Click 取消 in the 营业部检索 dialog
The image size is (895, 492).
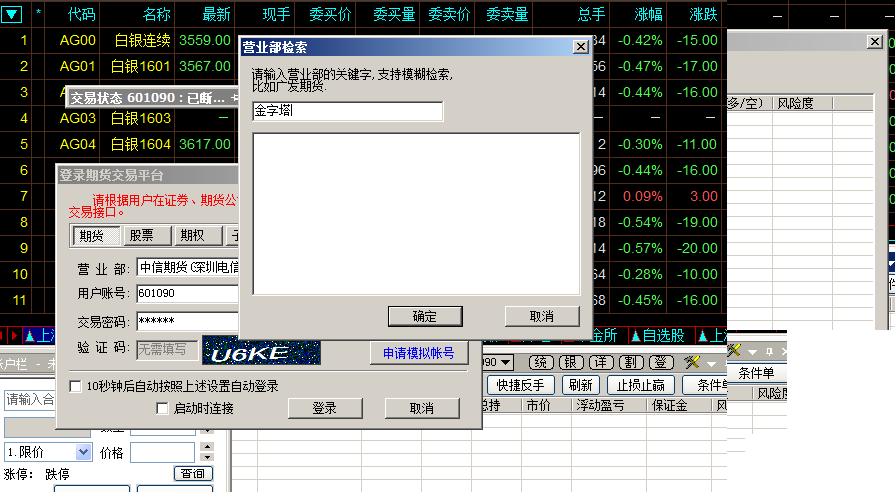[x=541, y=316]
